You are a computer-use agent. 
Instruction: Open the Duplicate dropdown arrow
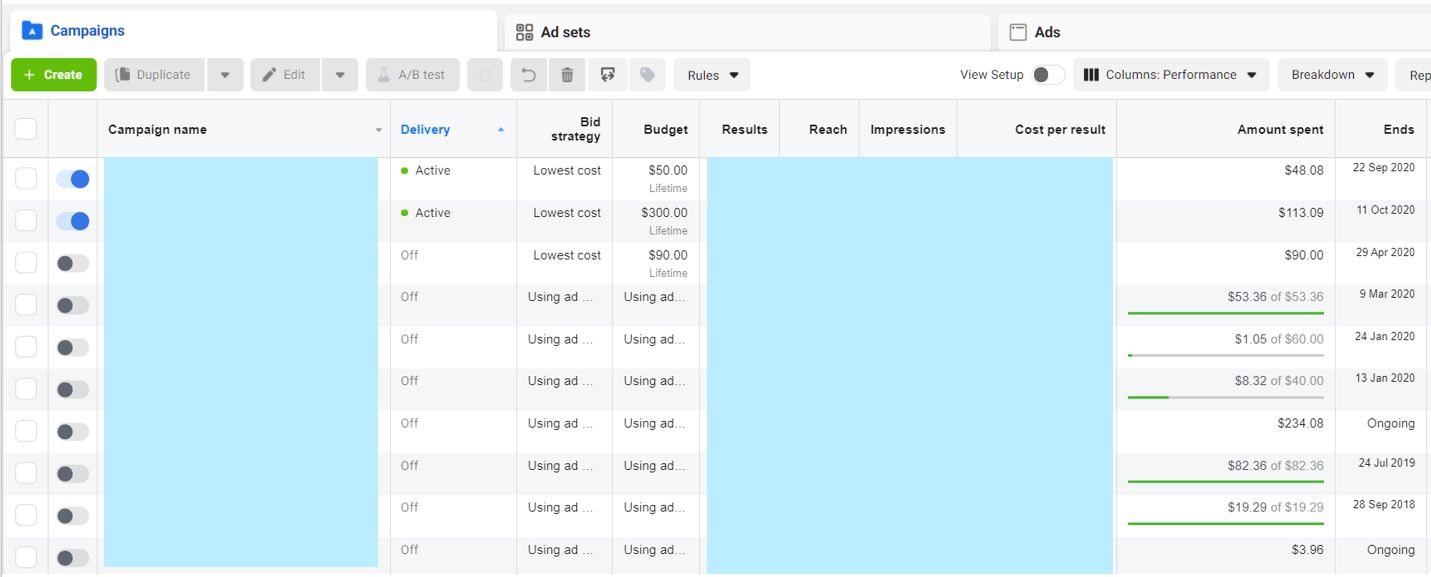pos(225,75)
